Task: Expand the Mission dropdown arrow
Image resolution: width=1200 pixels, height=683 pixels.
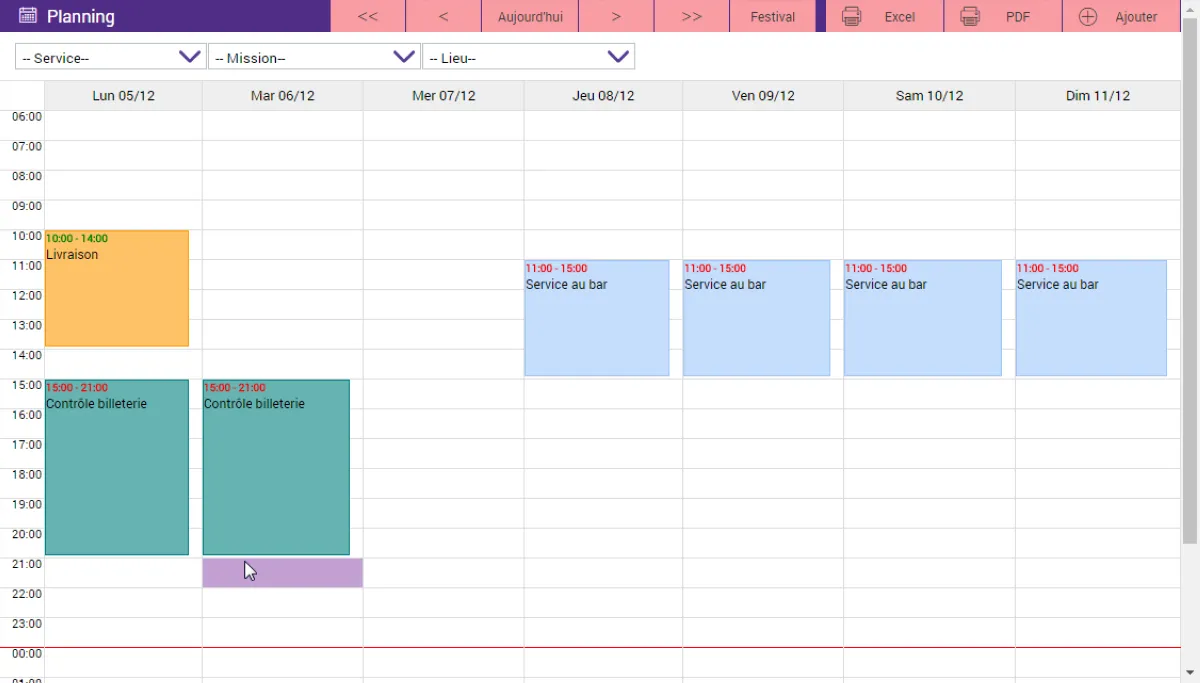Action: pos(404,57)
